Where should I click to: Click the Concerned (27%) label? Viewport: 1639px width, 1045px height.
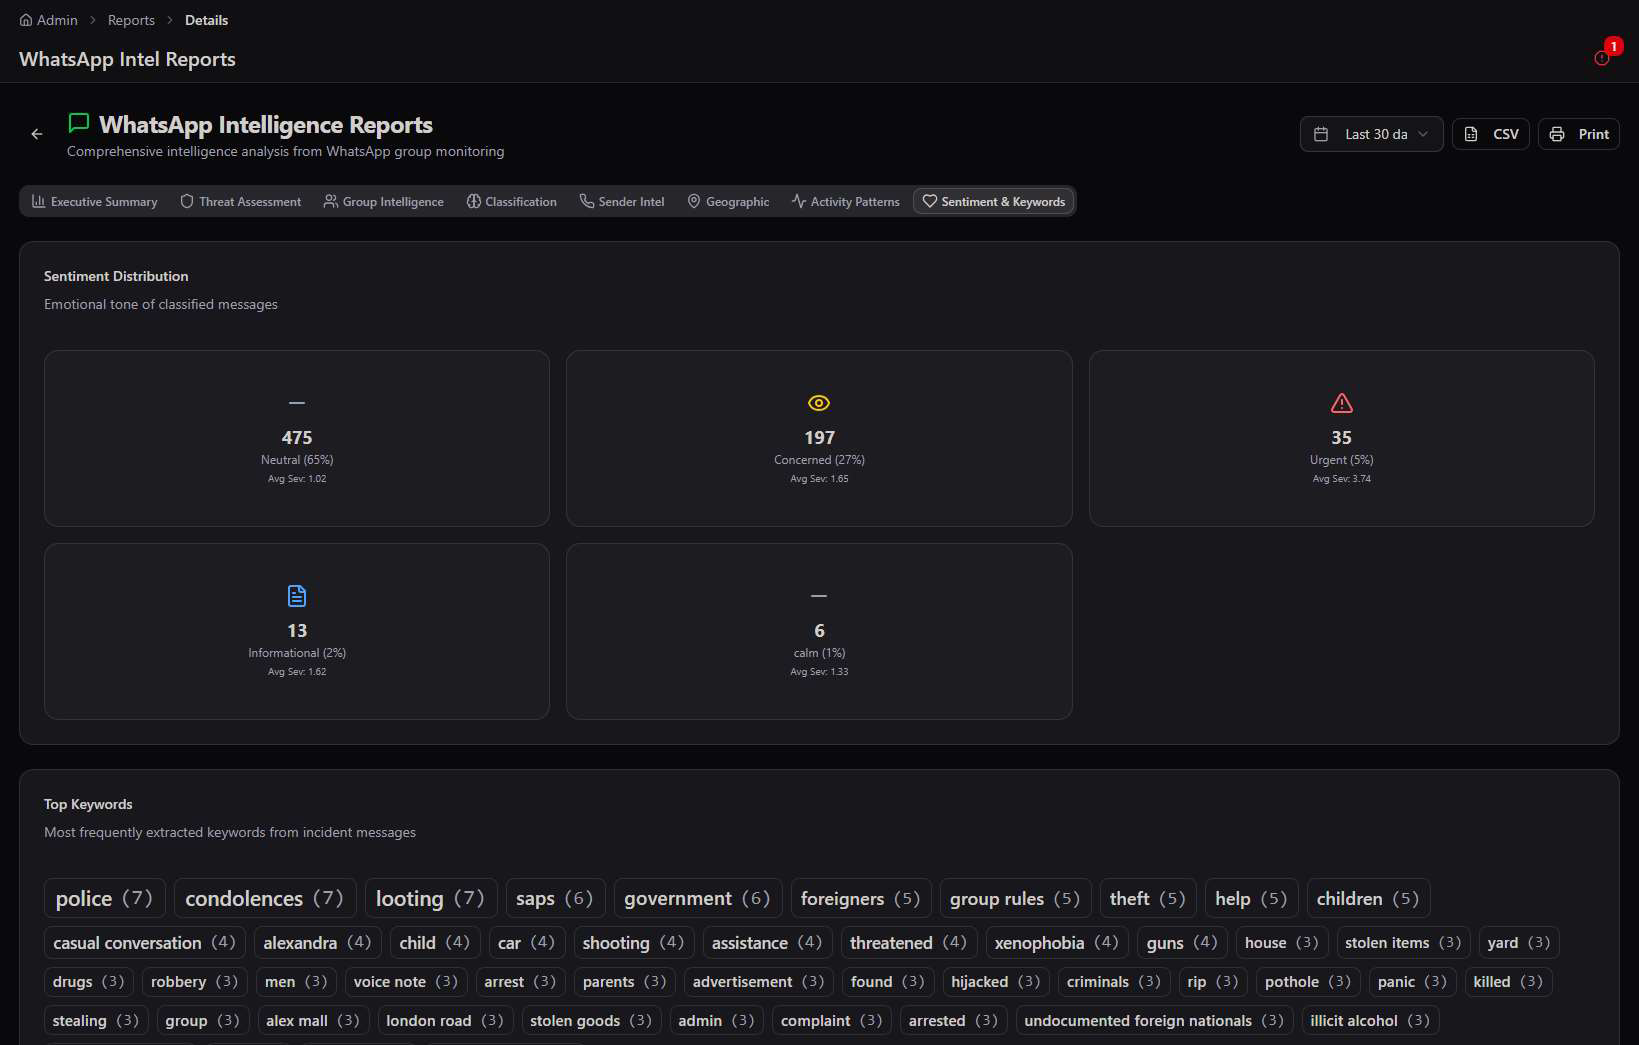click(819, 460)
